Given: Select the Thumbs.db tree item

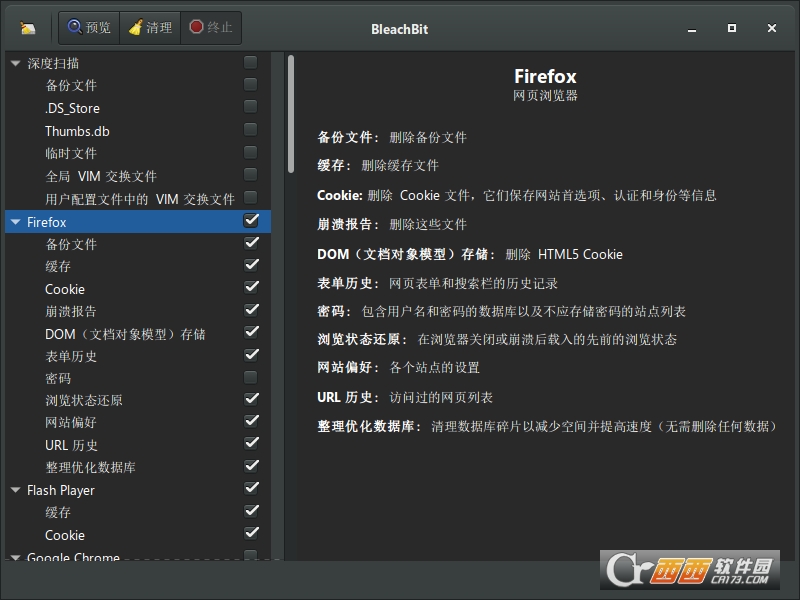Looking at the screenshot, I should 77,131.
